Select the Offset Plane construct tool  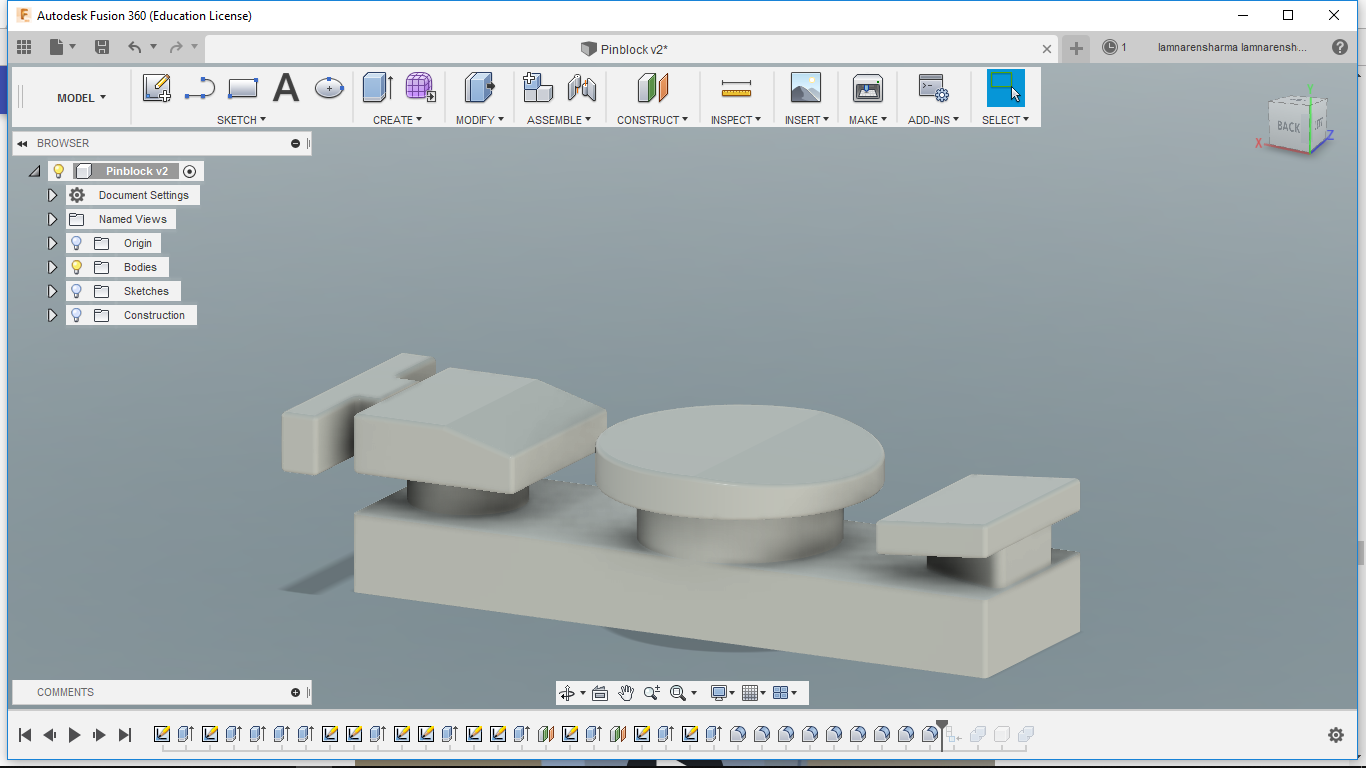pos(652,88)
